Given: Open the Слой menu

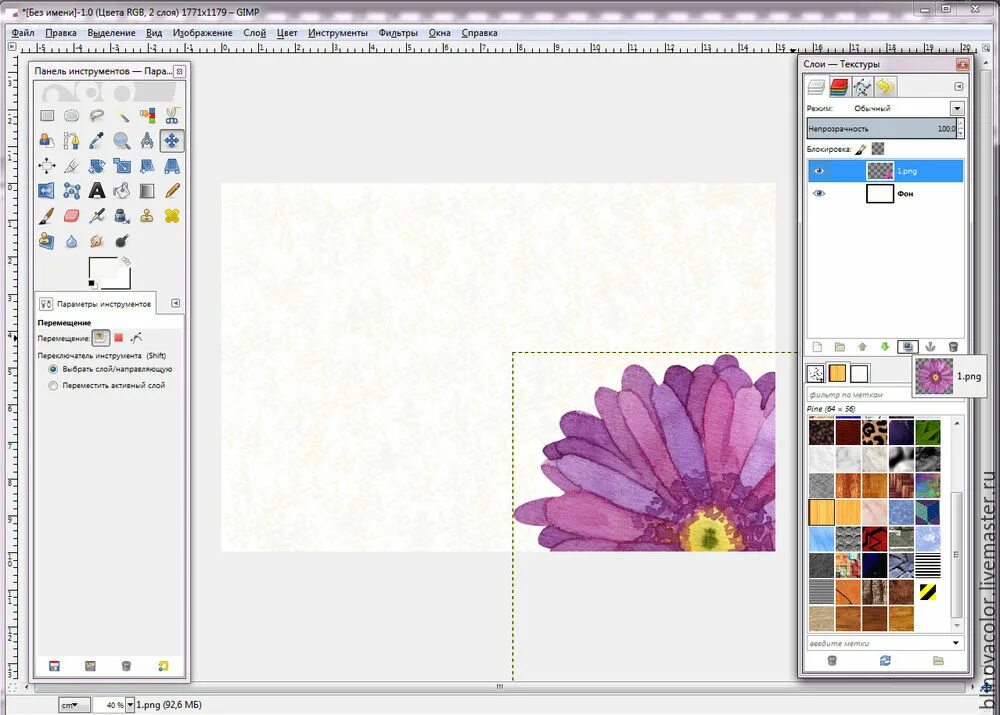Looking at the screenshot, I should coord(254,33).
